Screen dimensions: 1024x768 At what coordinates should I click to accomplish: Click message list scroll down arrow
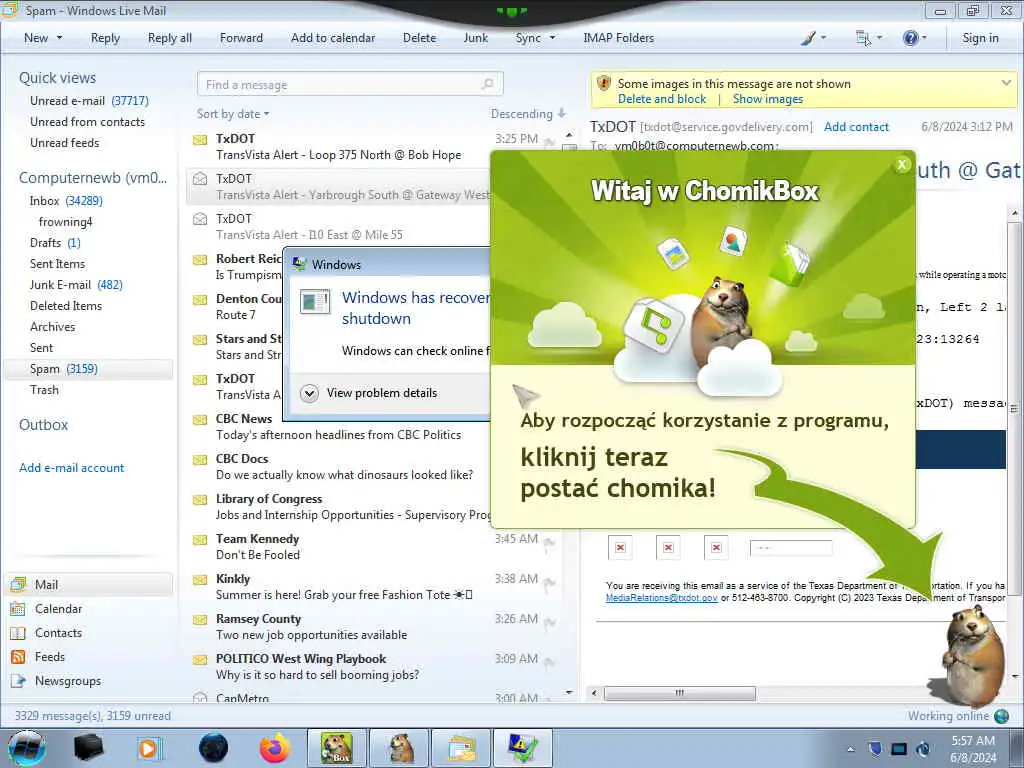(x=569, y=692)
